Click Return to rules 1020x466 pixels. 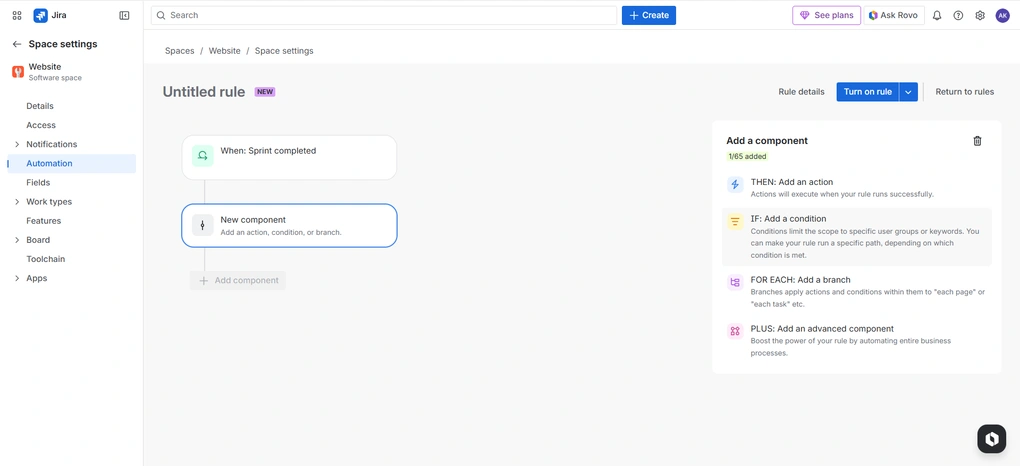pyautogui.click(x=965, y=92)
